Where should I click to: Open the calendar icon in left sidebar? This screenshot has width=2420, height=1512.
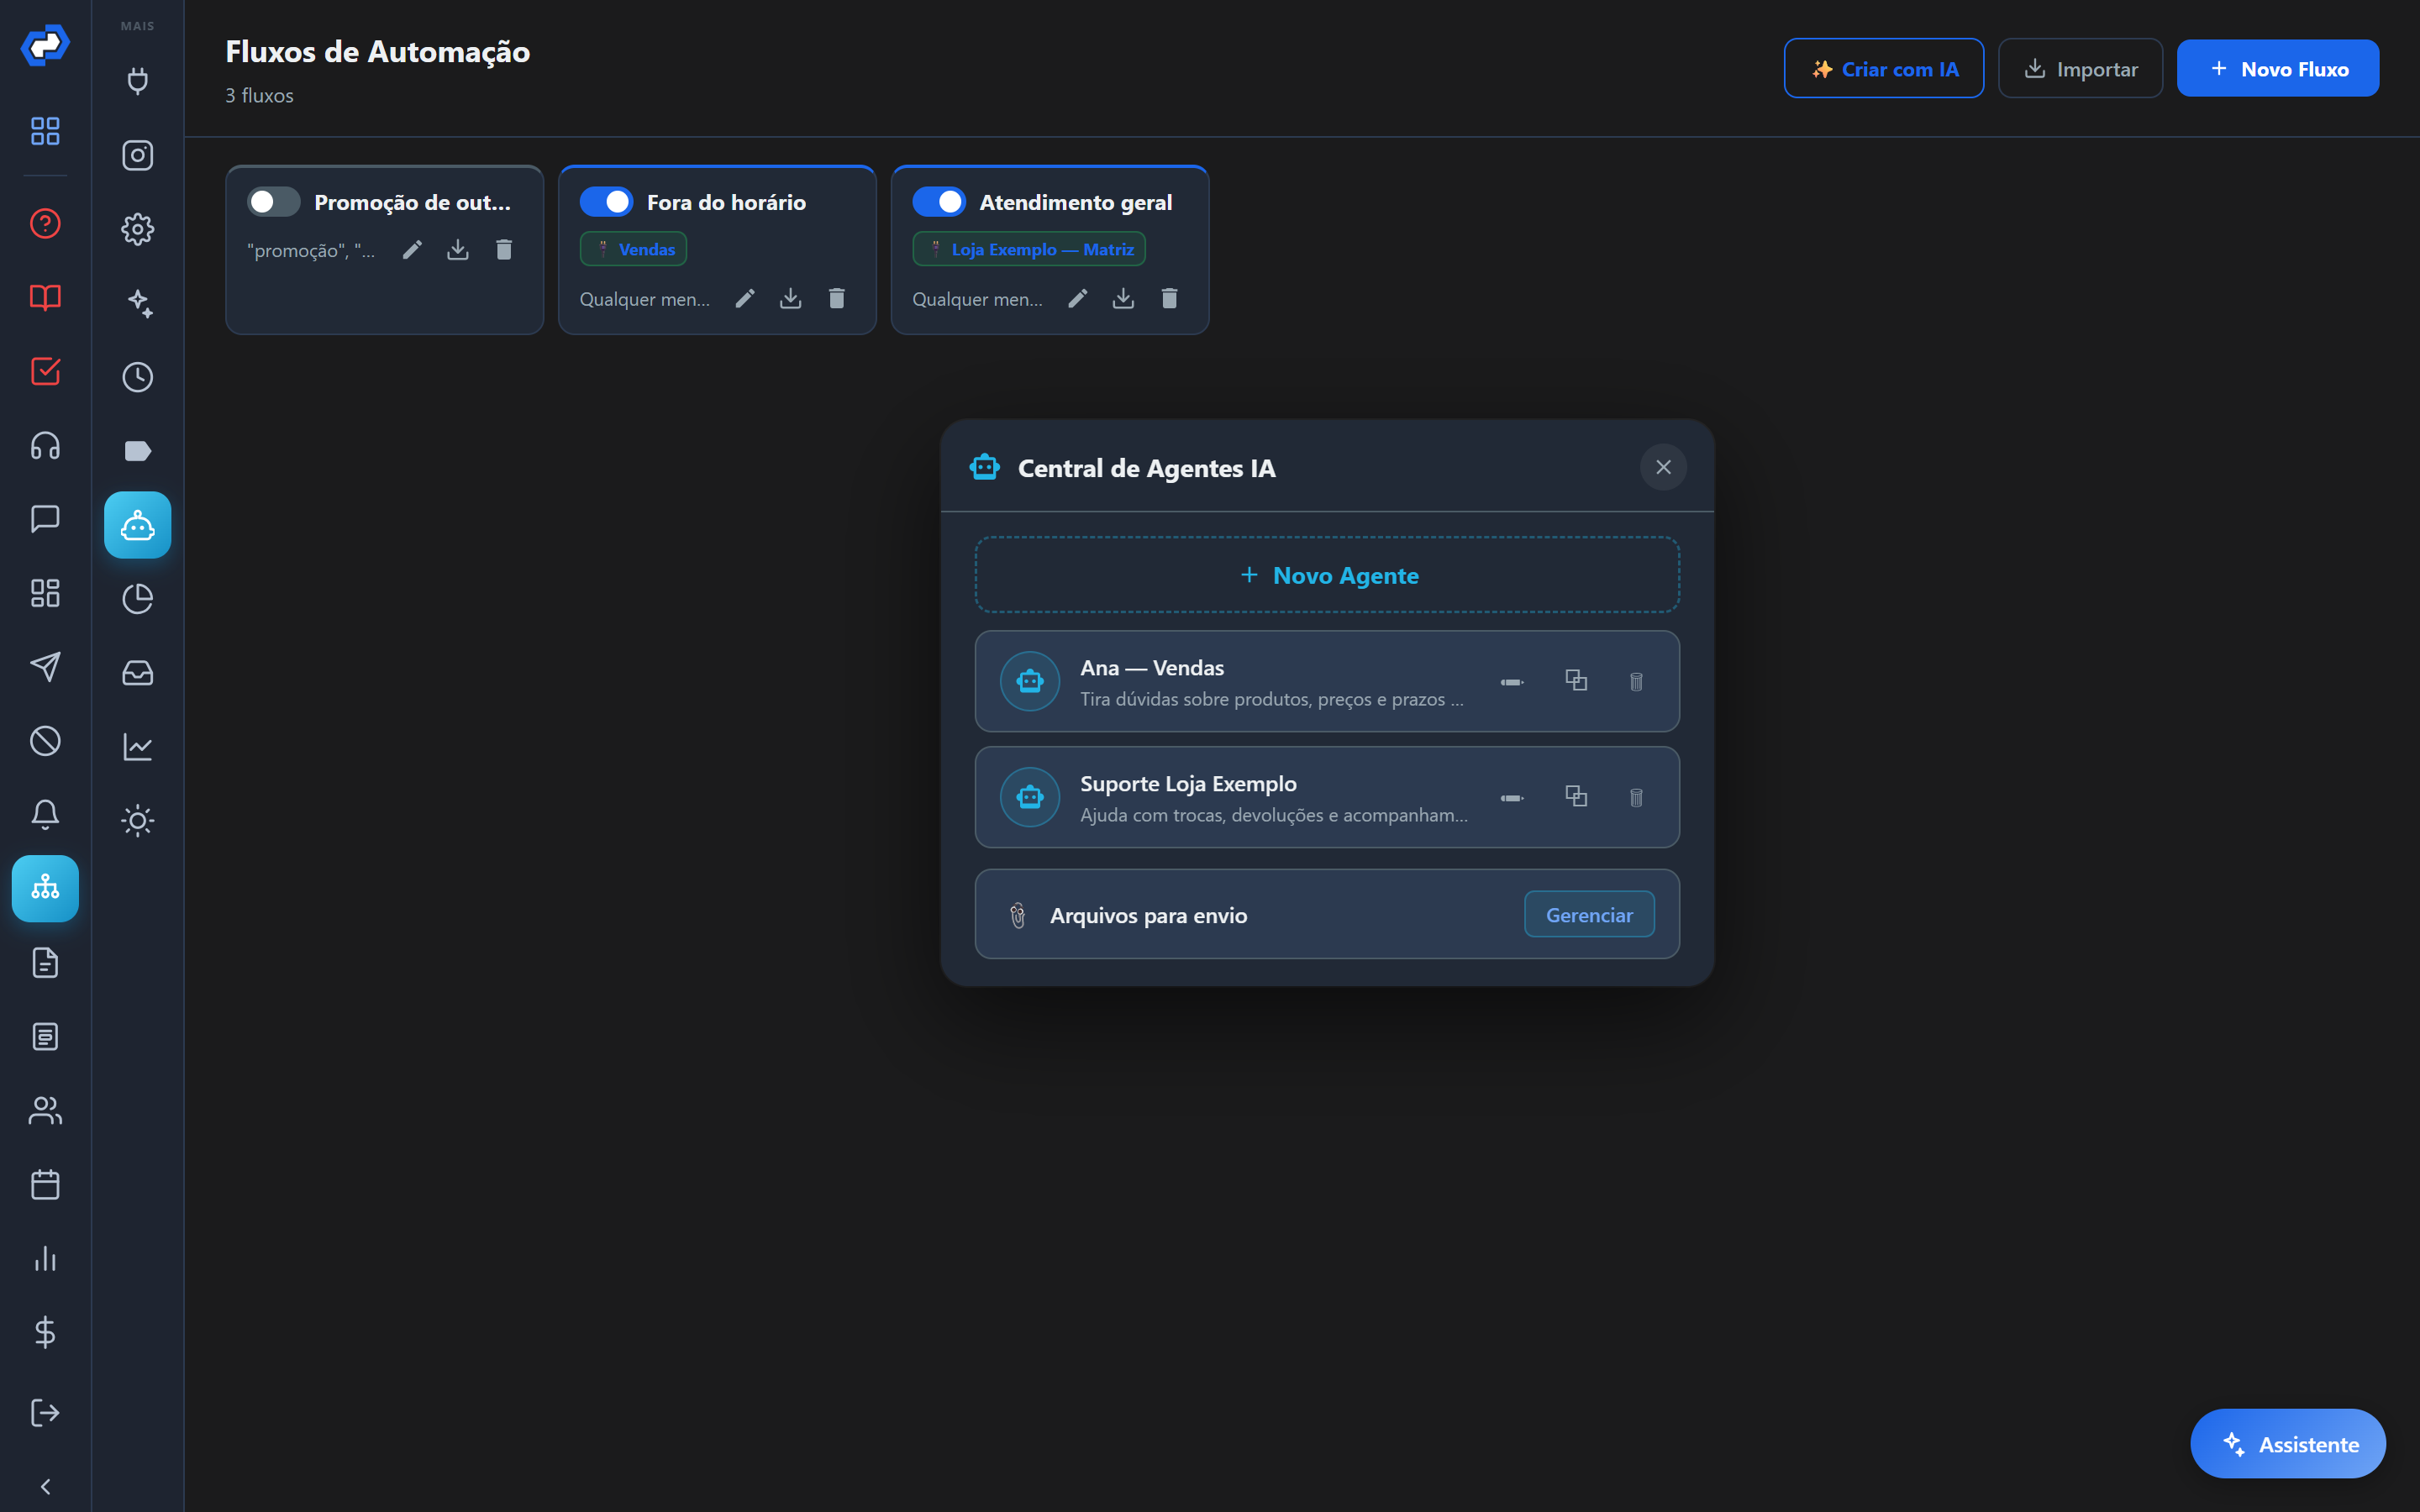(45, 1184)
